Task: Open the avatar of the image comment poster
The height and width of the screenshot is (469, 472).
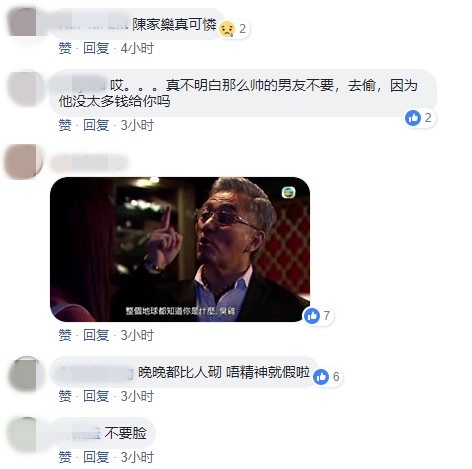Action: coord(23,161)
